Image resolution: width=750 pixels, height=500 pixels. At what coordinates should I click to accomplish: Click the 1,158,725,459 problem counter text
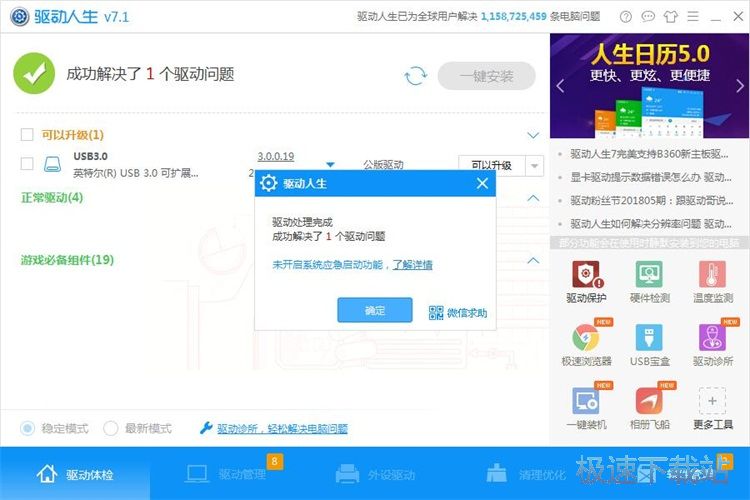[513, 17]
